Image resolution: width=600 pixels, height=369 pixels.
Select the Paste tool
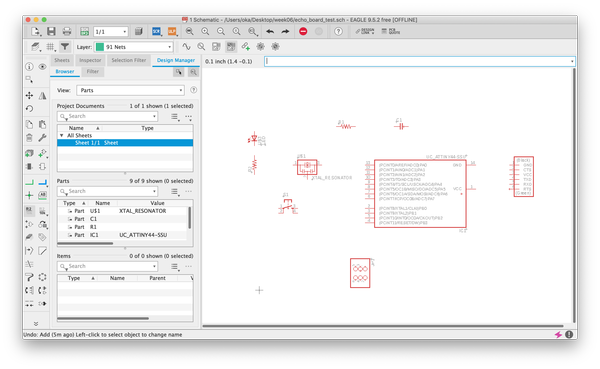pyautogui.click(x=42, y=124)
